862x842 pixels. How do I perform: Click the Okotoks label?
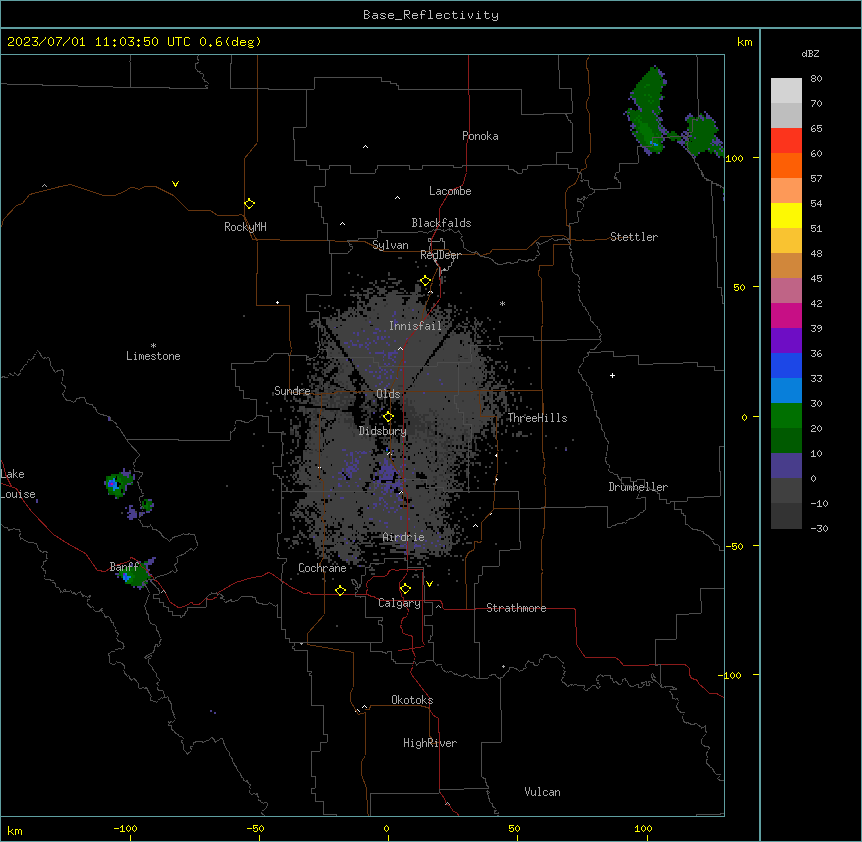pos(412,700)
